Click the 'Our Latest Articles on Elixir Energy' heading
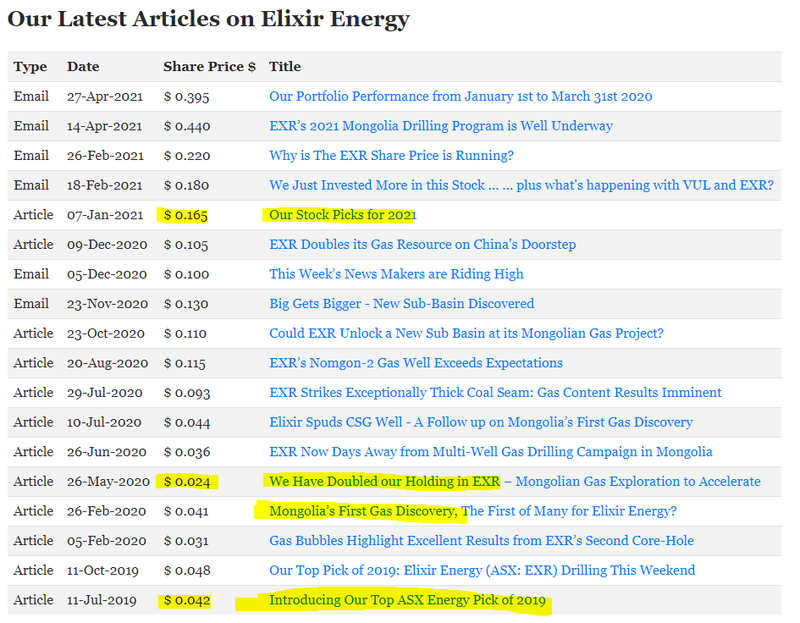The width and height of the screenshot is (800, 623). tap(209, 19)
